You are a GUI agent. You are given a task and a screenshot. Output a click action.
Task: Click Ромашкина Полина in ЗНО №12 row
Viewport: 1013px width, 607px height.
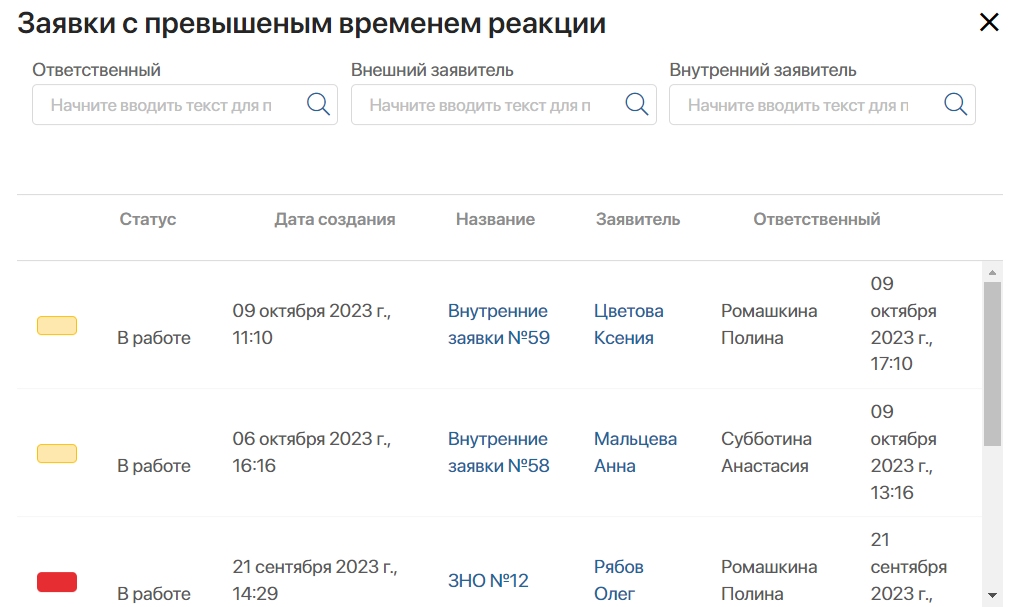[769, 580]
